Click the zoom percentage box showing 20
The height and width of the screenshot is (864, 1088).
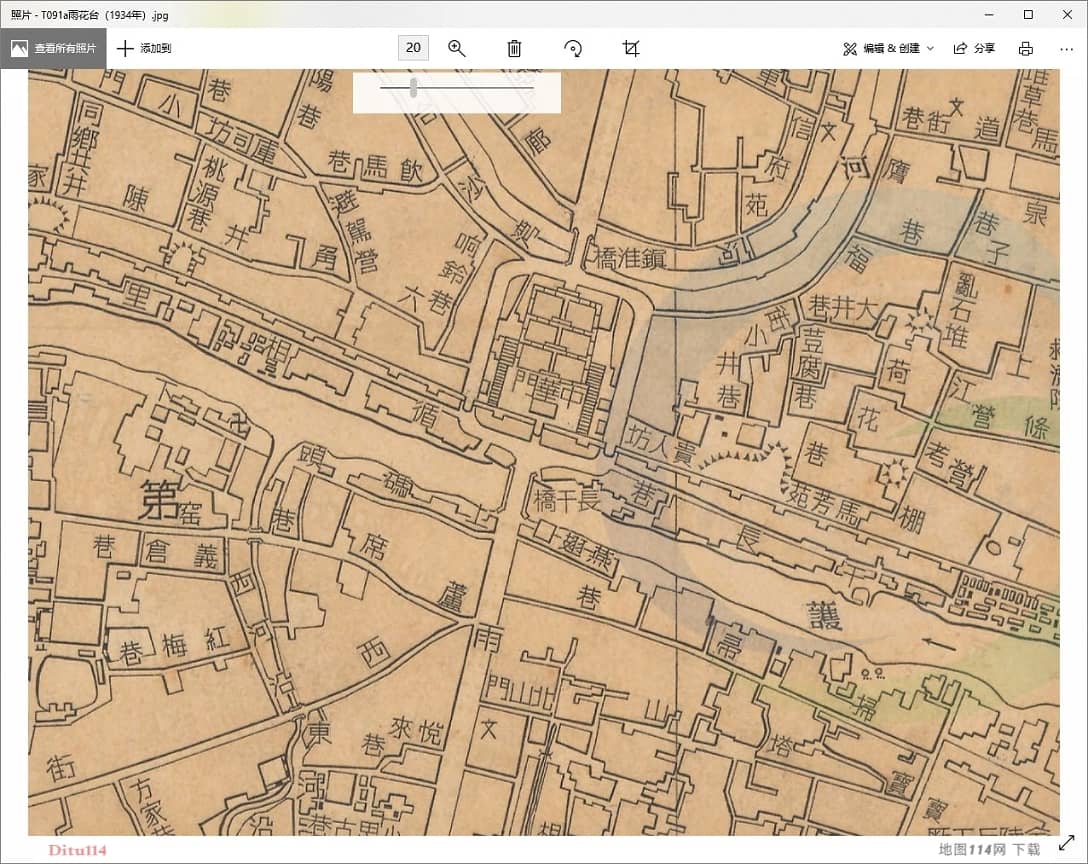coord(413,48)
